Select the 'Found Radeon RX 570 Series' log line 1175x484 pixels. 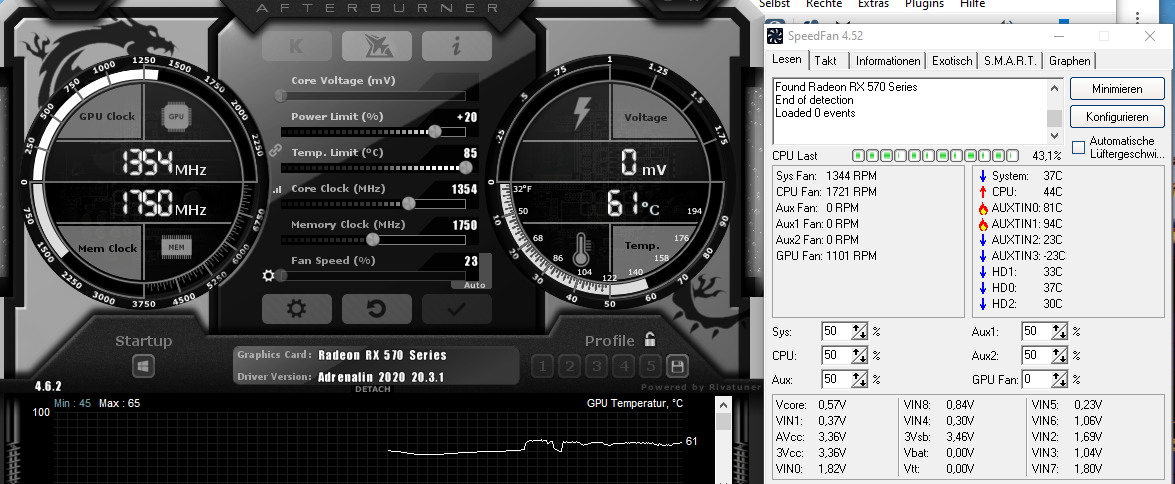[x=846, y=87]
